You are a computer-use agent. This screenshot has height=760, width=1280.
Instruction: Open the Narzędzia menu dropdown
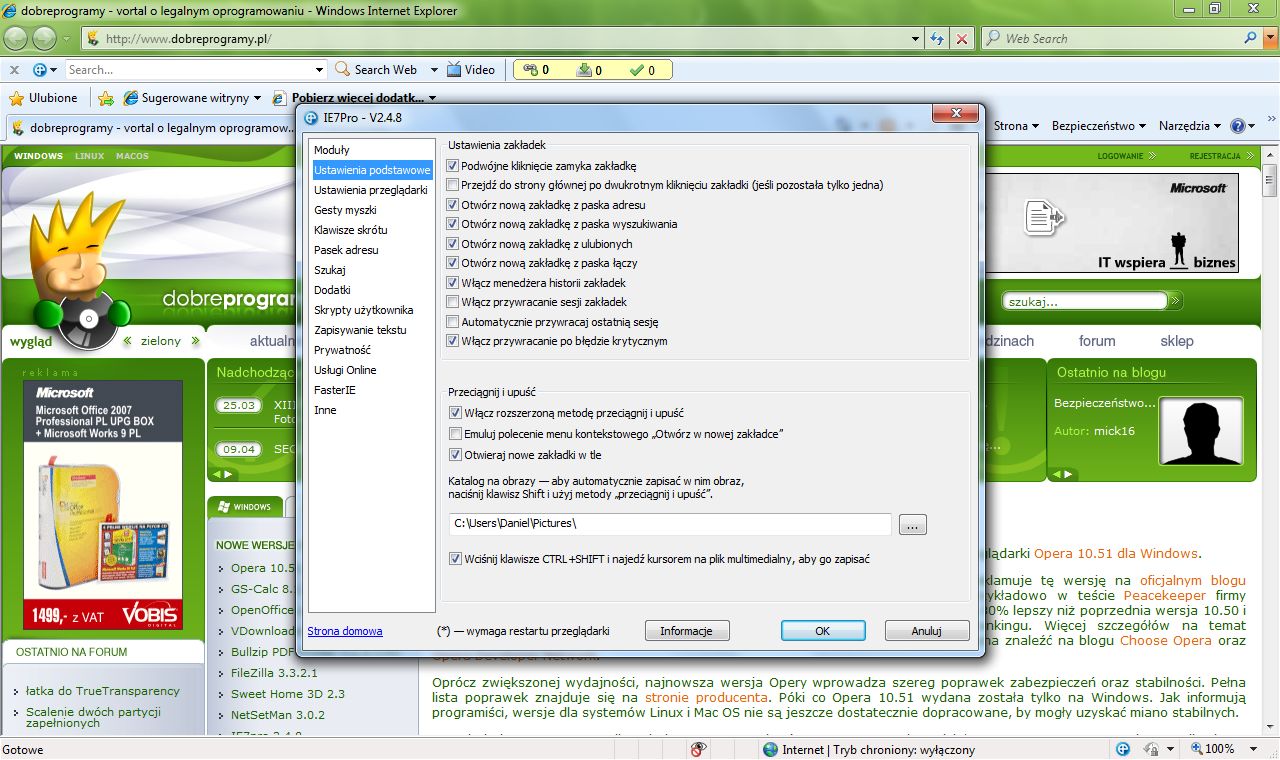click(x=1190, y=126)
